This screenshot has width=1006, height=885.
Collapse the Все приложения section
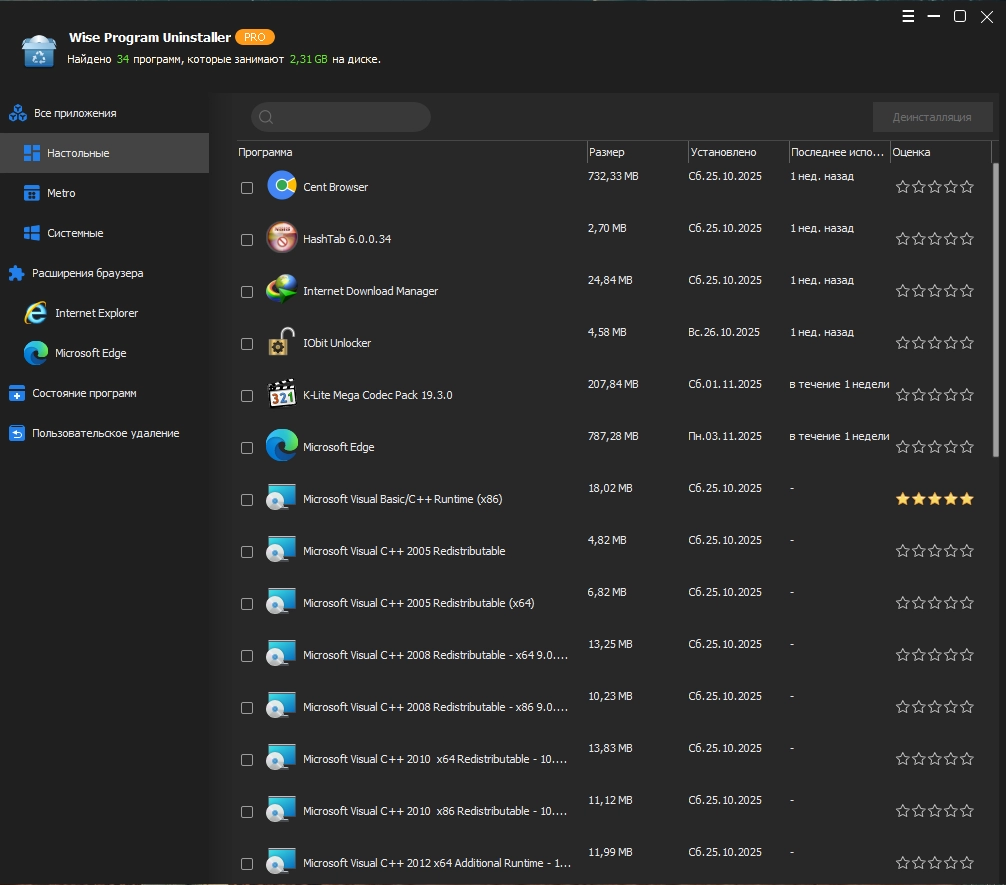(75, 113)
